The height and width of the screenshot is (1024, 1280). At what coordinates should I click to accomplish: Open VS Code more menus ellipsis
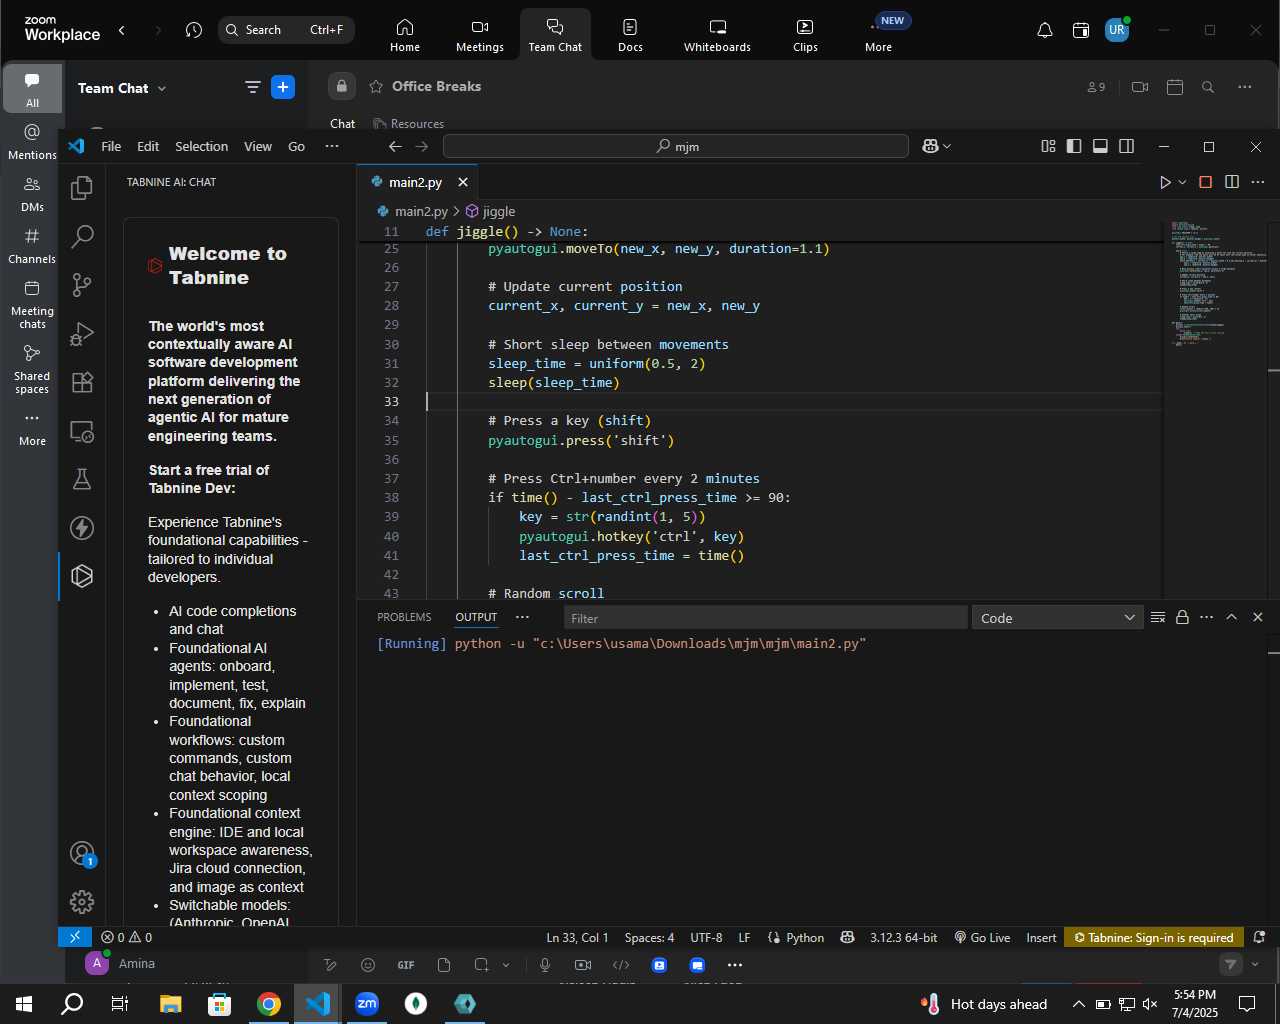tap(332, 146)
